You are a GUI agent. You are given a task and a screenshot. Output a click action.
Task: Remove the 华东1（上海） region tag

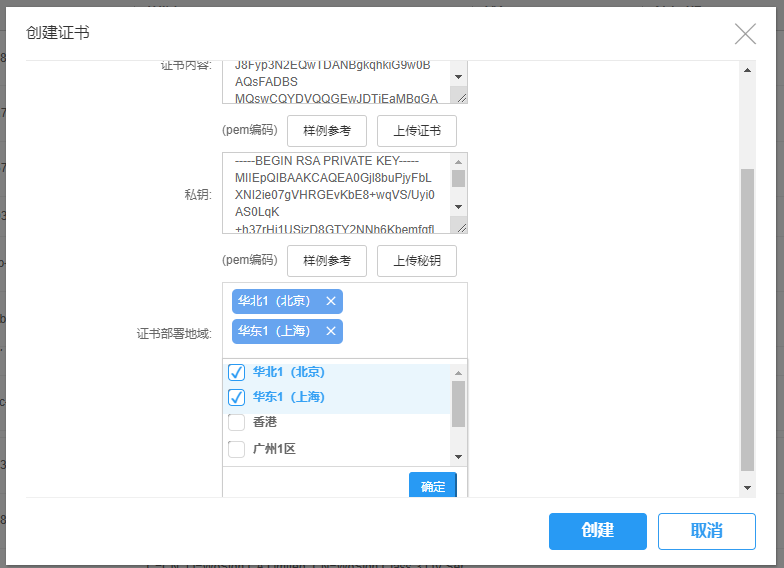[x=330, y=331]
